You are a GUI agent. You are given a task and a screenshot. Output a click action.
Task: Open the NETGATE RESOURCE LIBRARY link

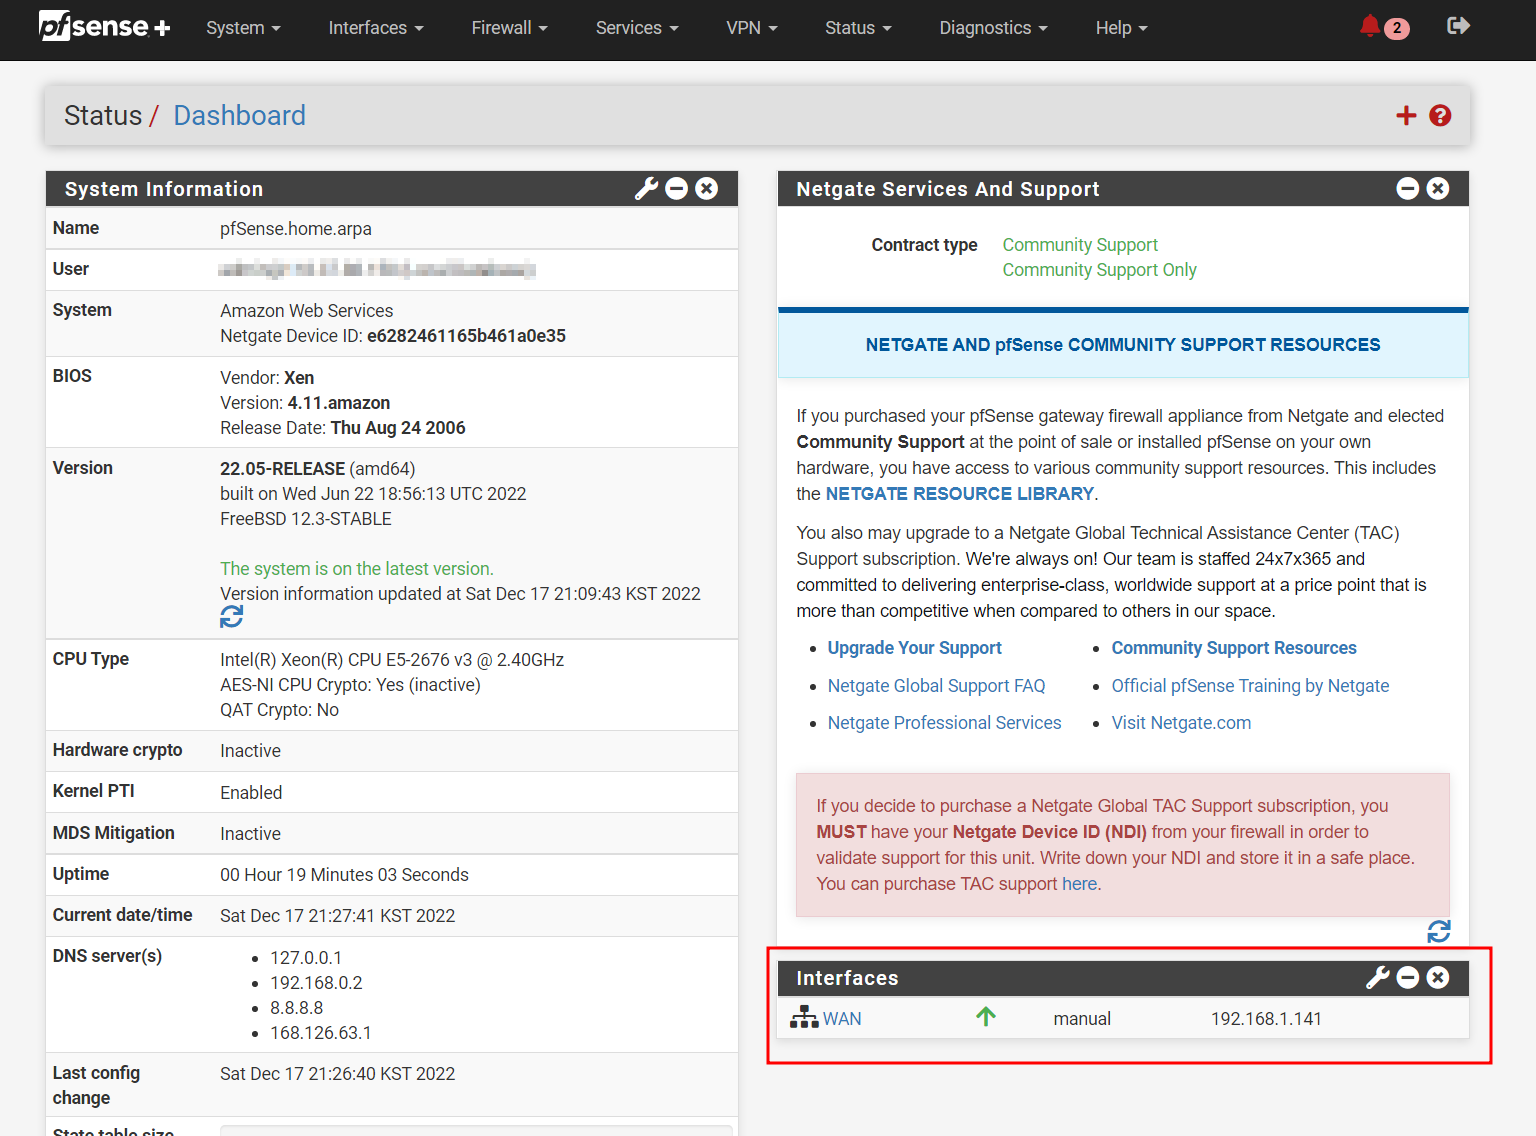point(960,494)
